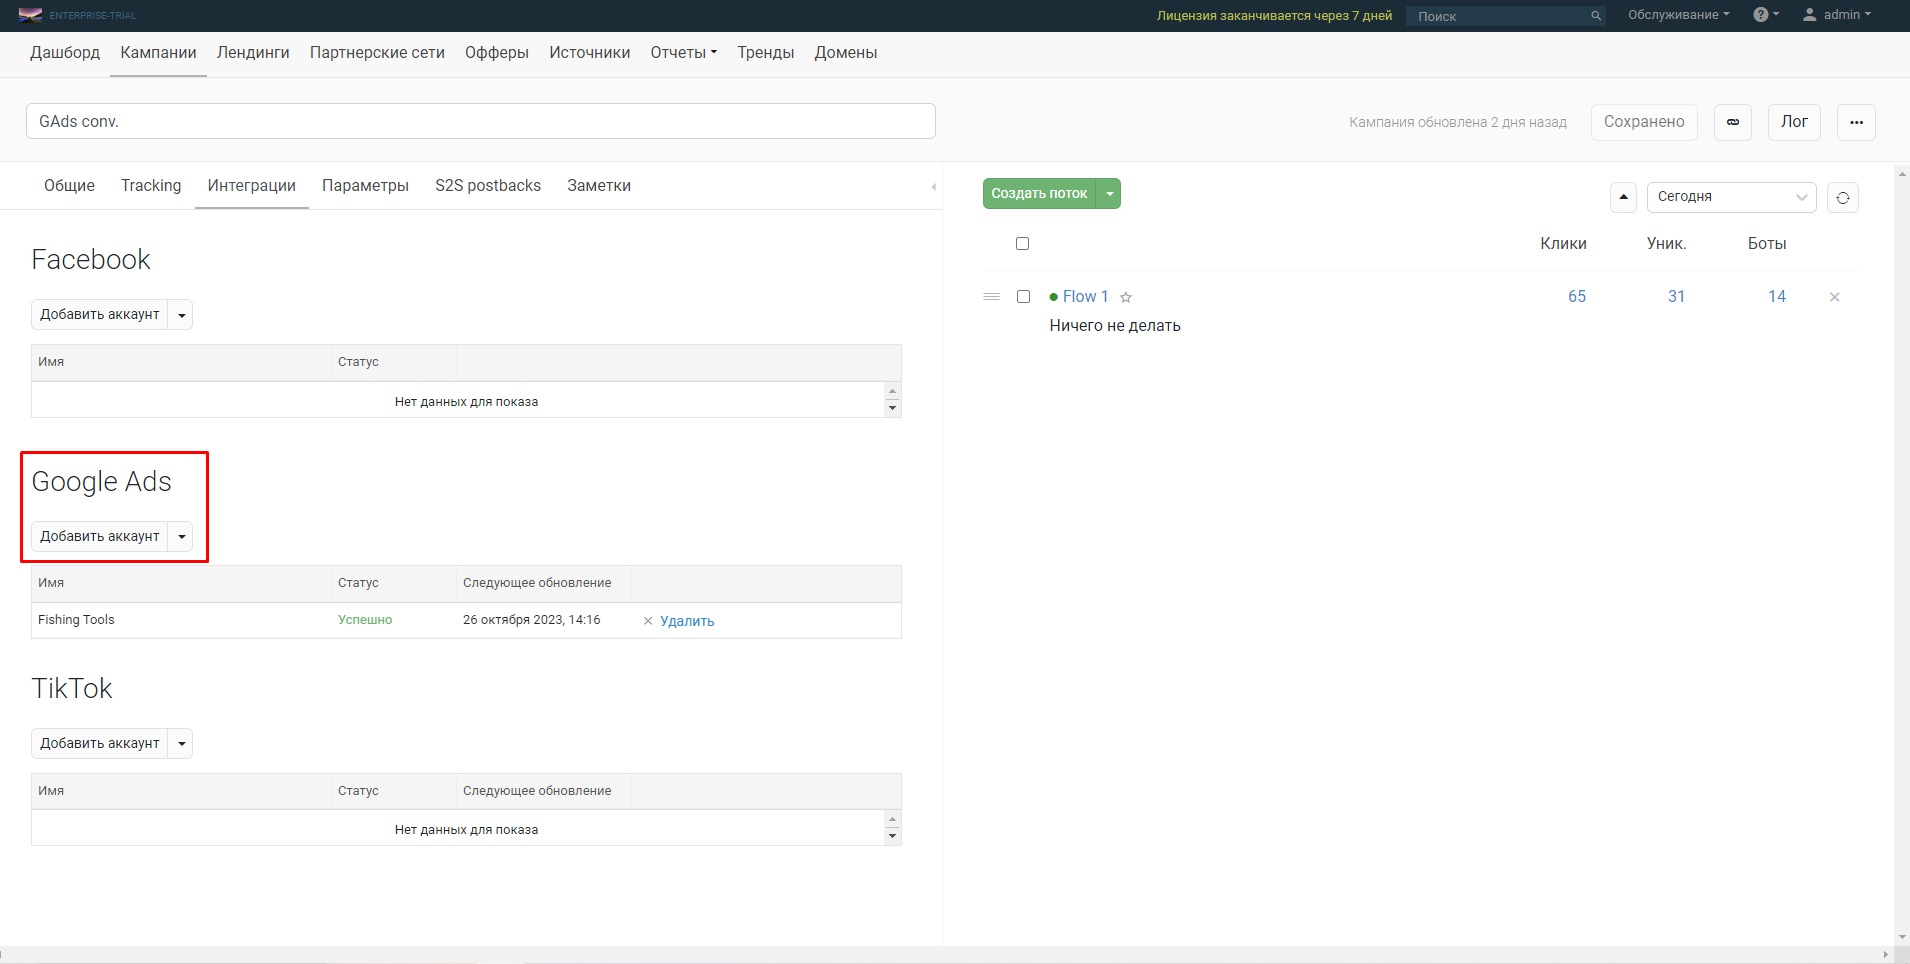Click the Ничего не делать action text
Screen dimensions: 1910x964
coord(1115,326)
